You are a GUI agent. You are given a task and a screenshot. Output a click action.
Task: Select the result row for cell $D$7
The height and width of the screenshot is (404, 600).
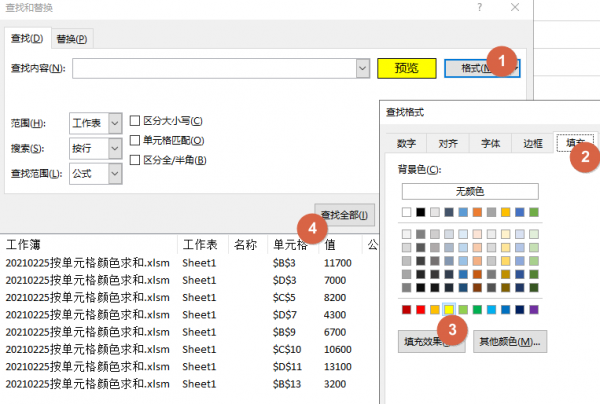click(189, 315)
